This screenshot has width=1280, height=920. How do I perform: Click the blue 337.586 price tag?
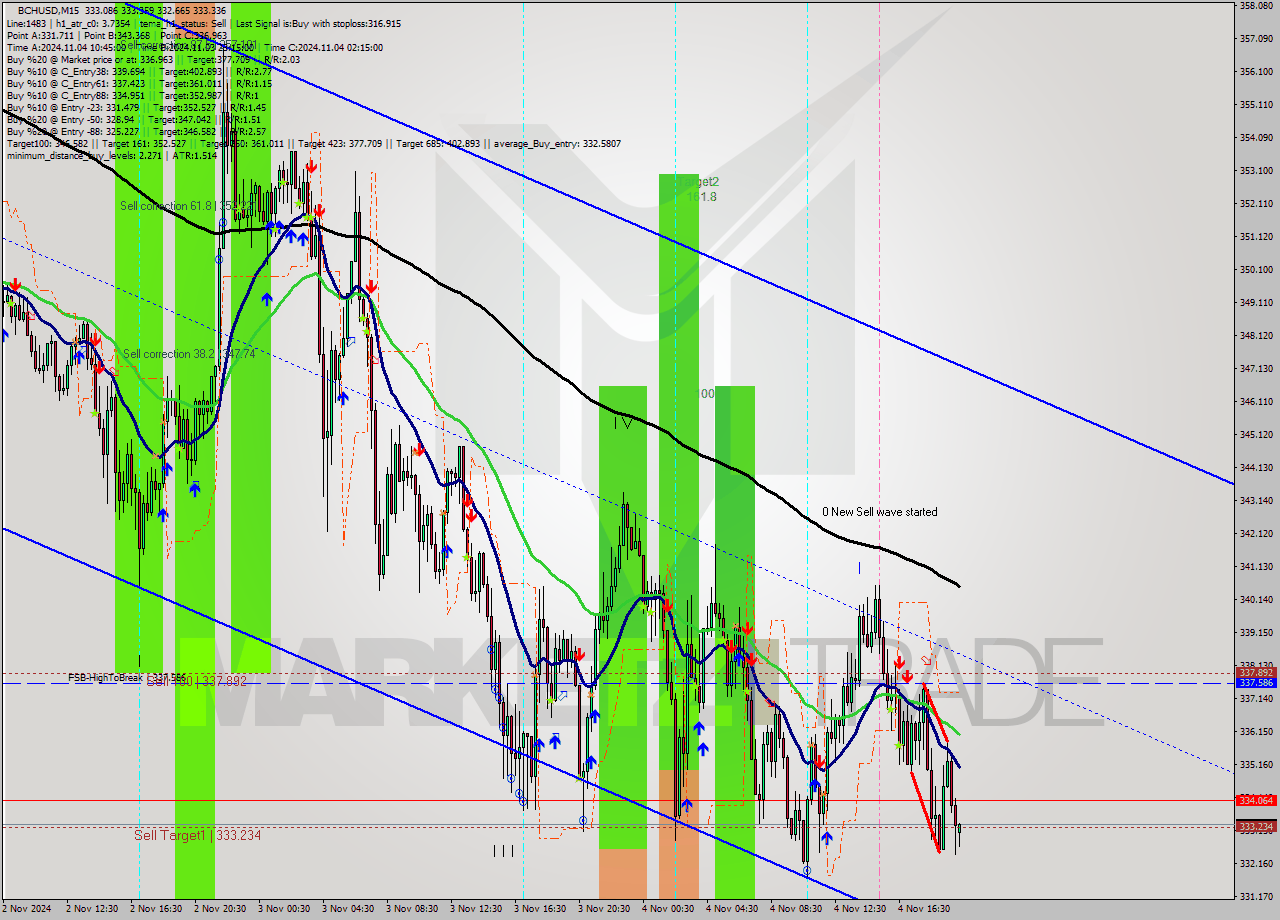tap(1256, 683)
